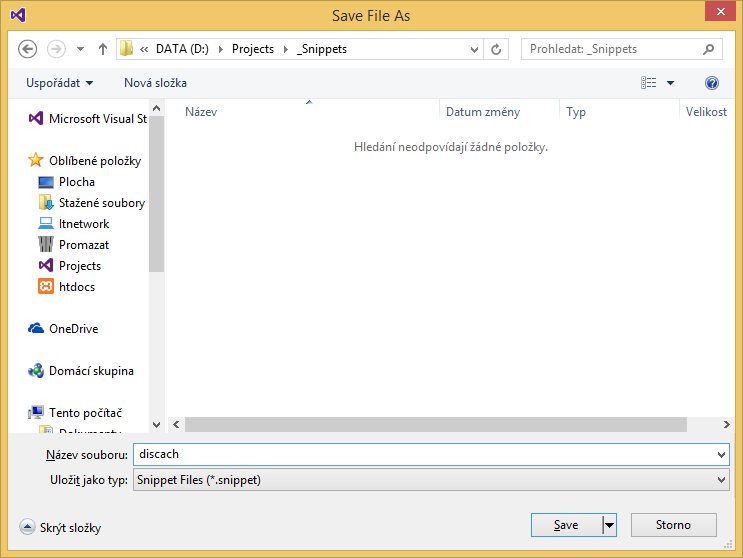Click the folder icon in address bar
The width and height of the screenshot is (743, 558).
click(x=126, y=49)
